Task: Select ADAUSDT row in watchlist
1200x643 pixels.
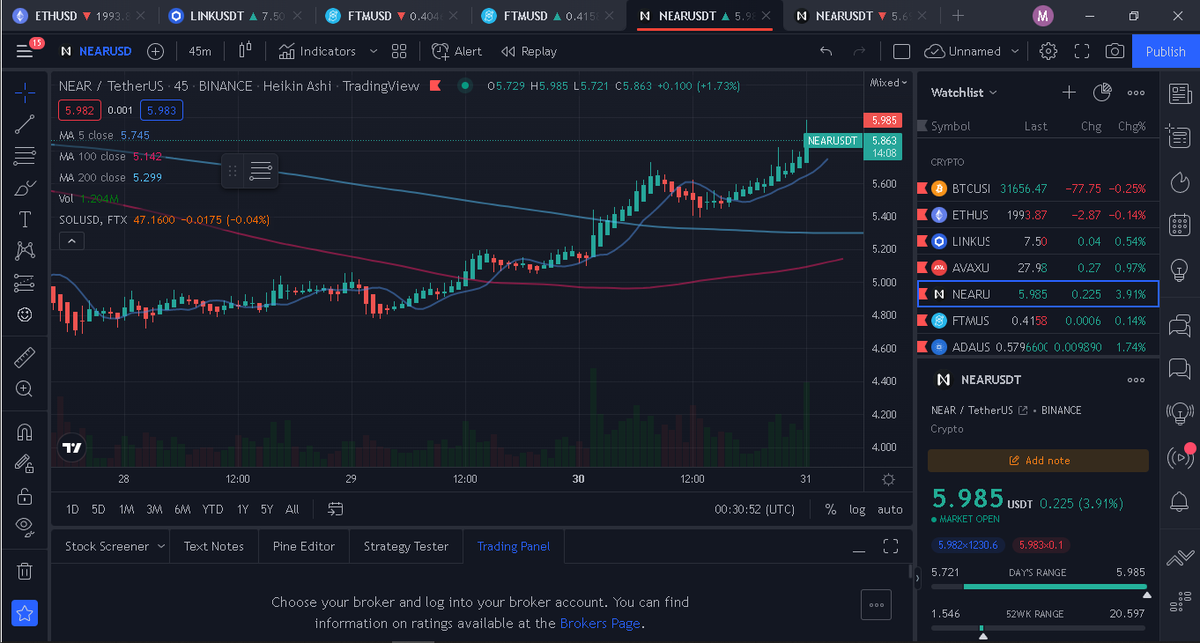Action: [x=1038, y=347]
